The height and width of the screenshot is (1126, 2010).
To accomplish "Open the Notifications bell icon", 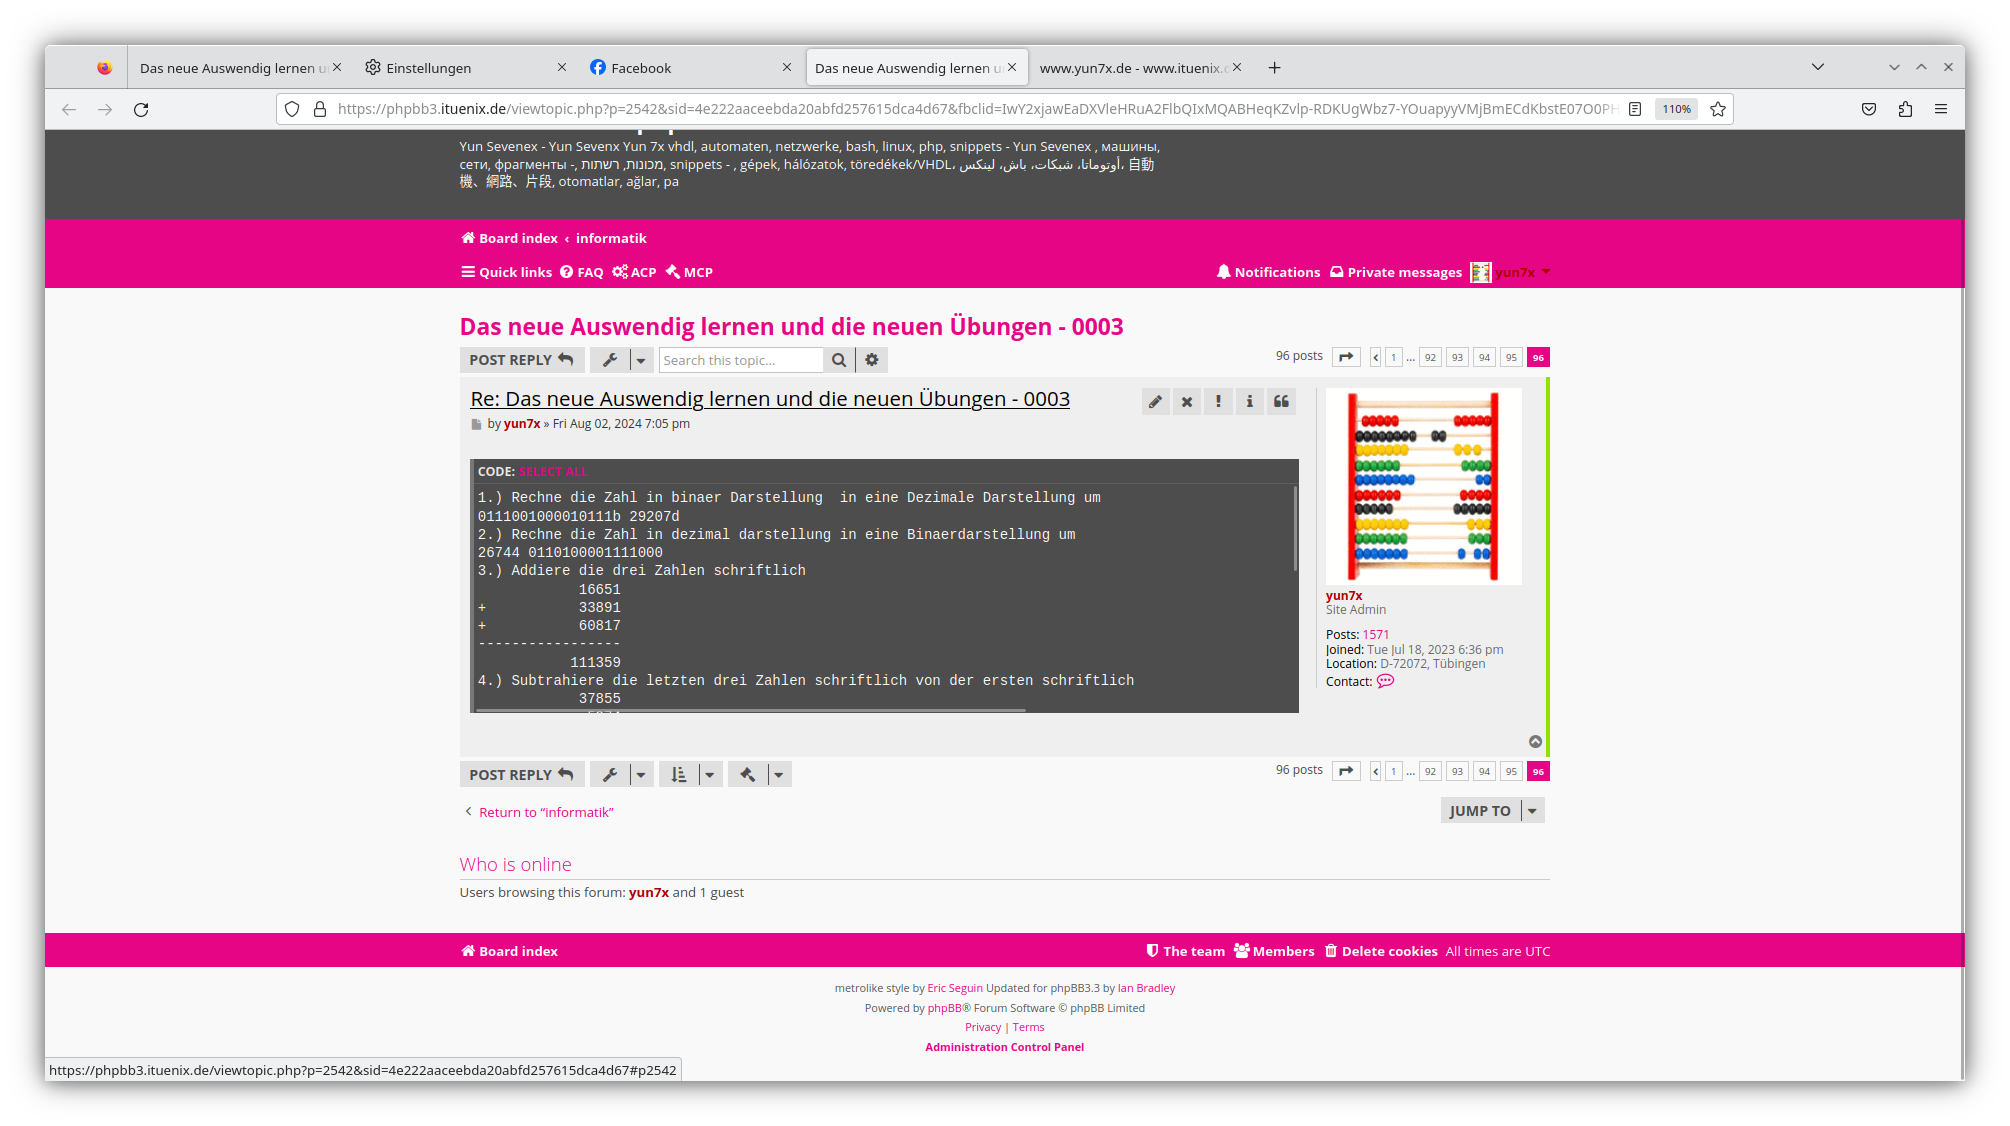I will (x=1223, y=271).
